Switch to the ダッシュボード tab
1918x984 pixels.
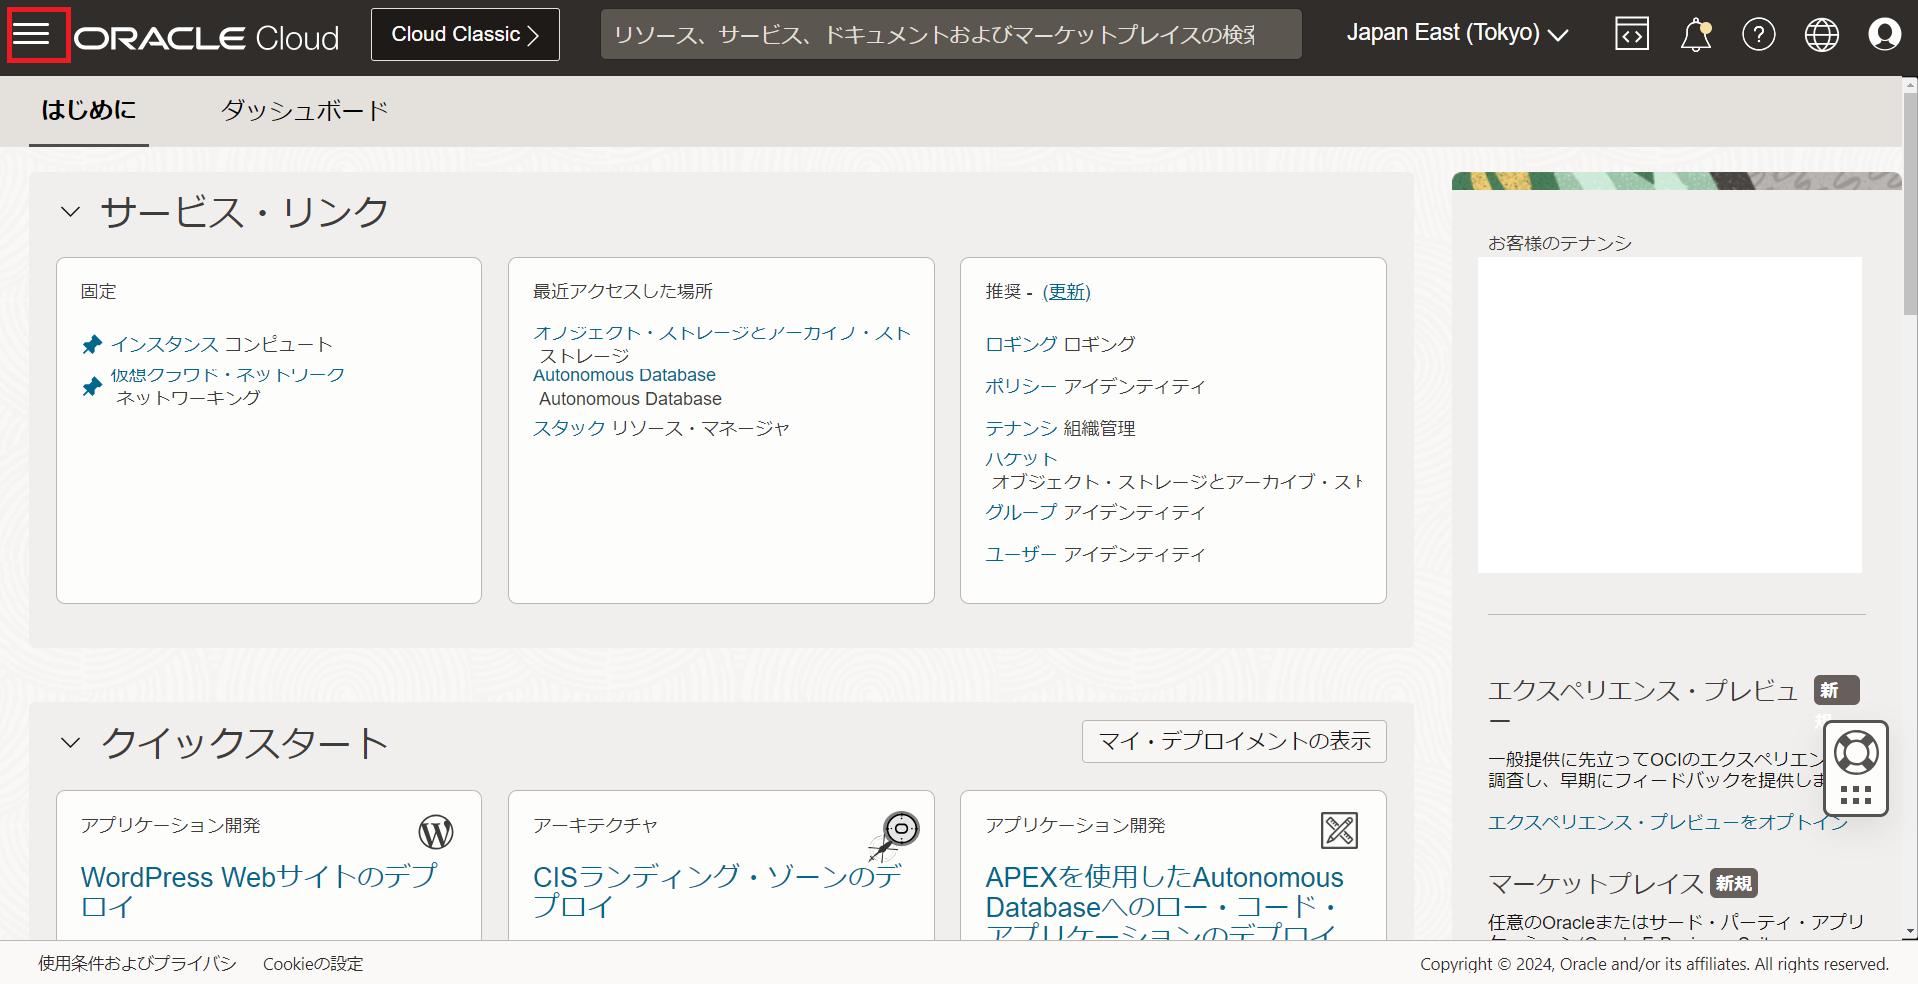305,110
